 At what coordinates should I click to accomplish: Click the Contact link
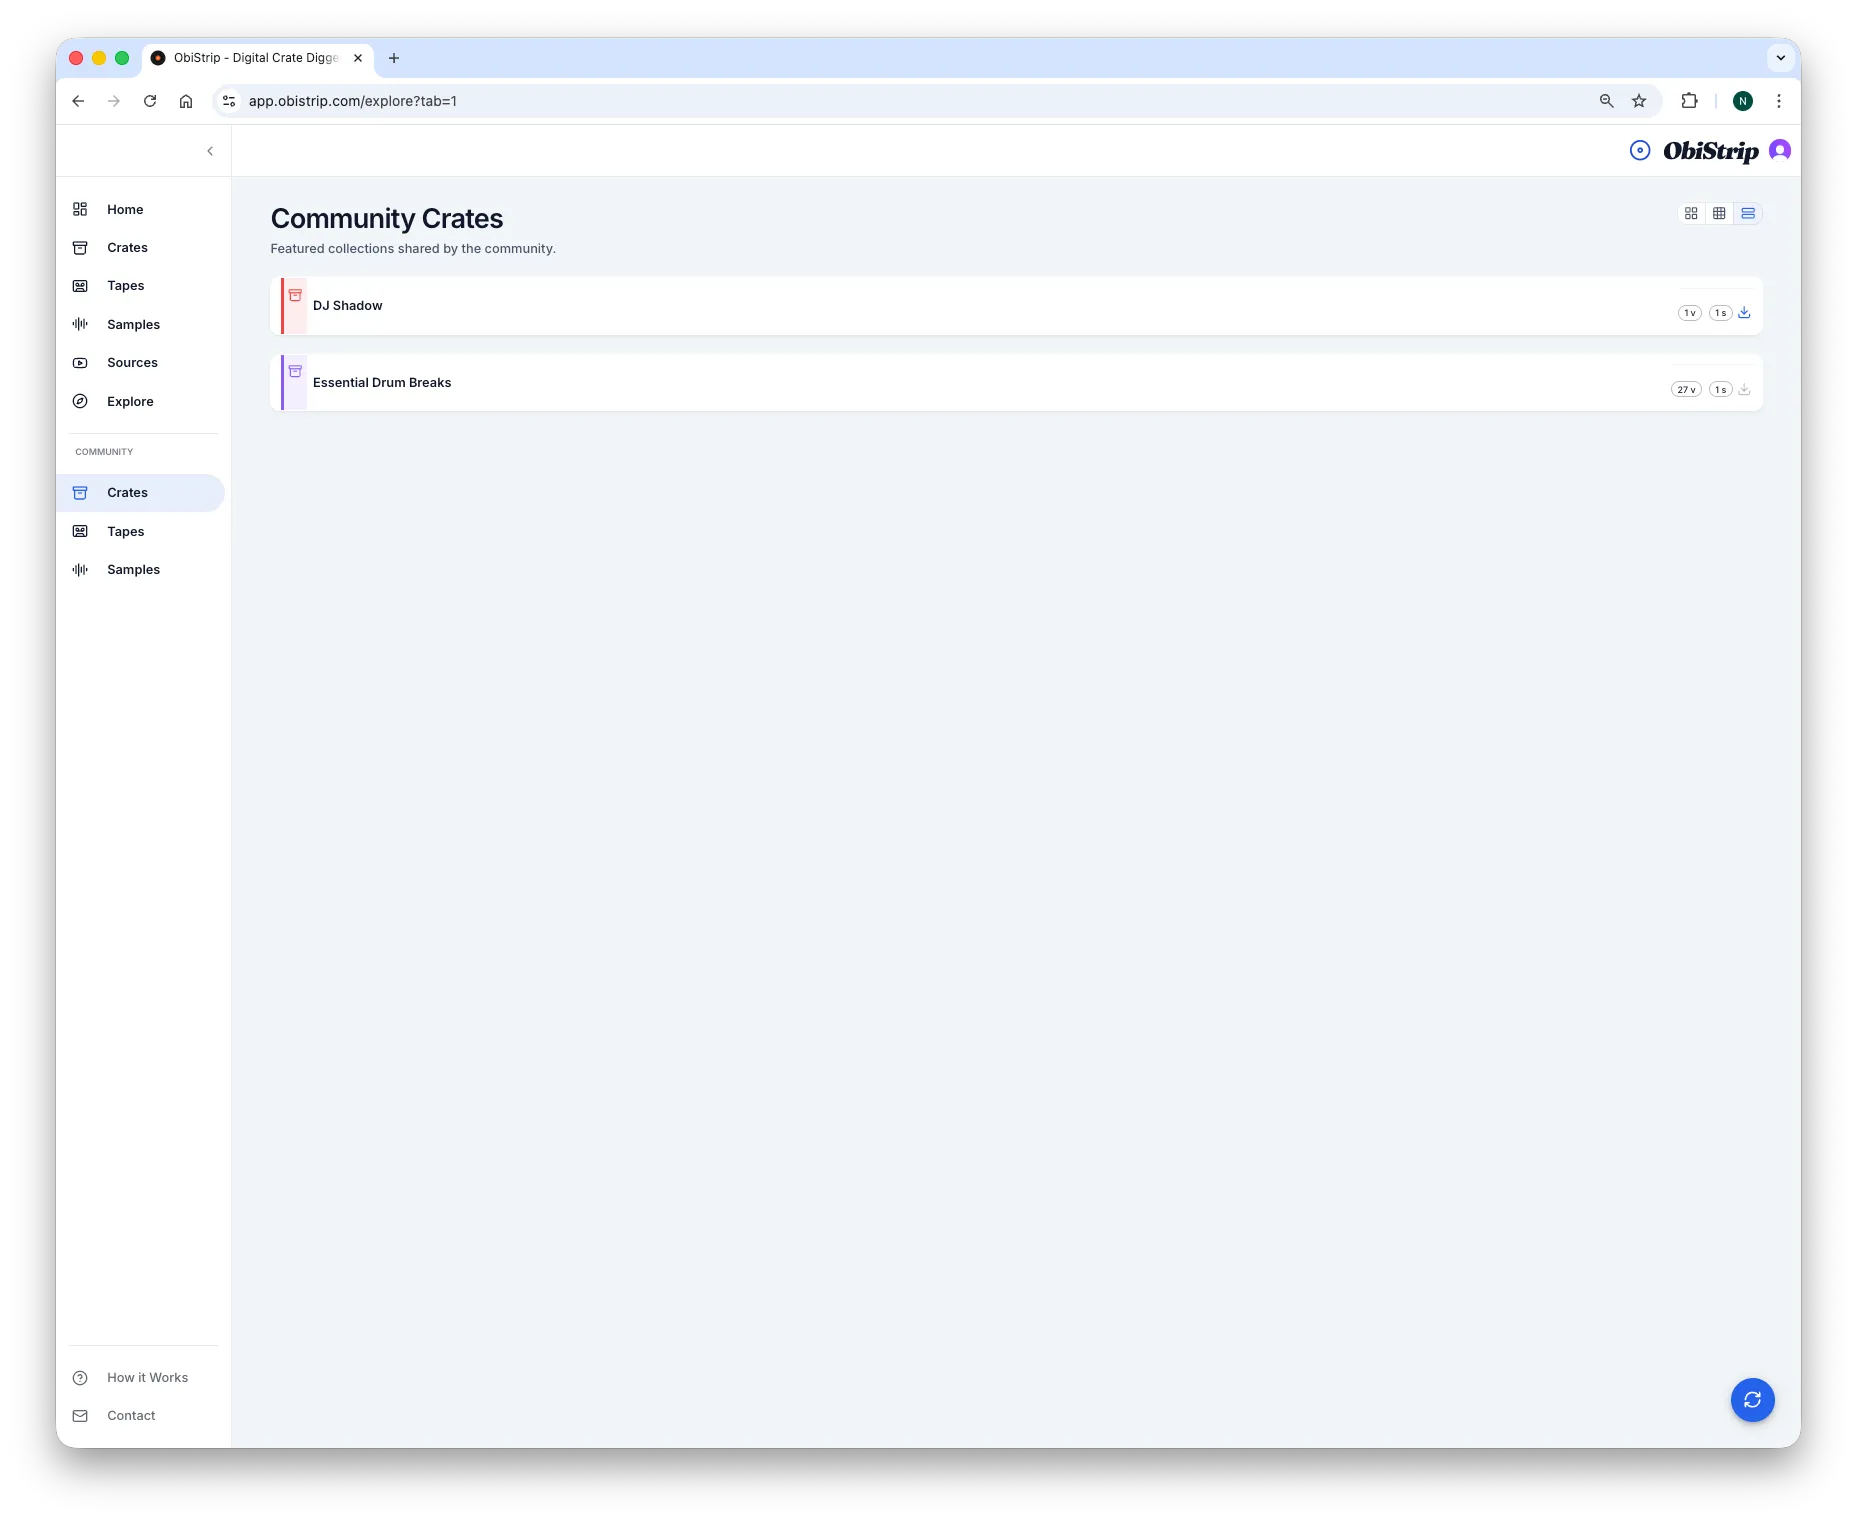coord(130,1415)
